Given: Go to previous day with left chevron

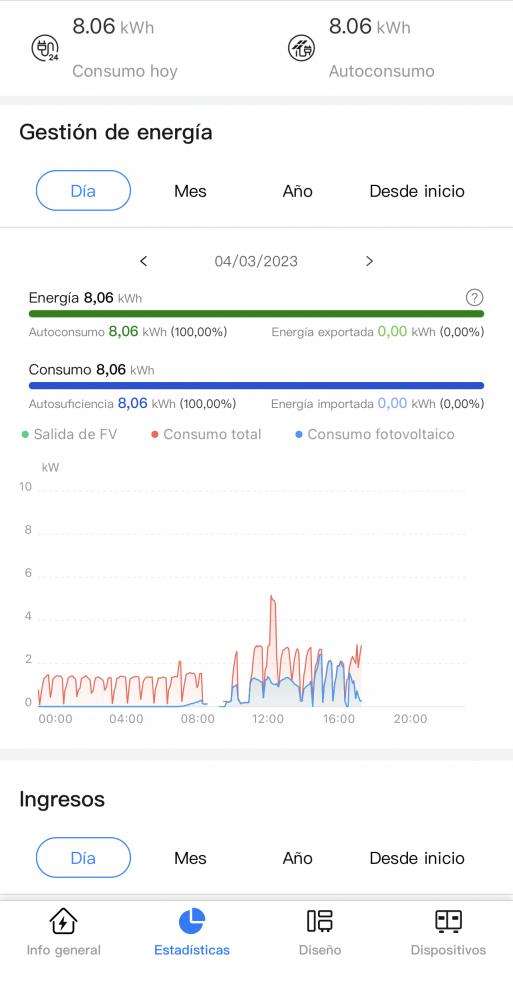Looking at the screenshot, I should click(144, 261).
